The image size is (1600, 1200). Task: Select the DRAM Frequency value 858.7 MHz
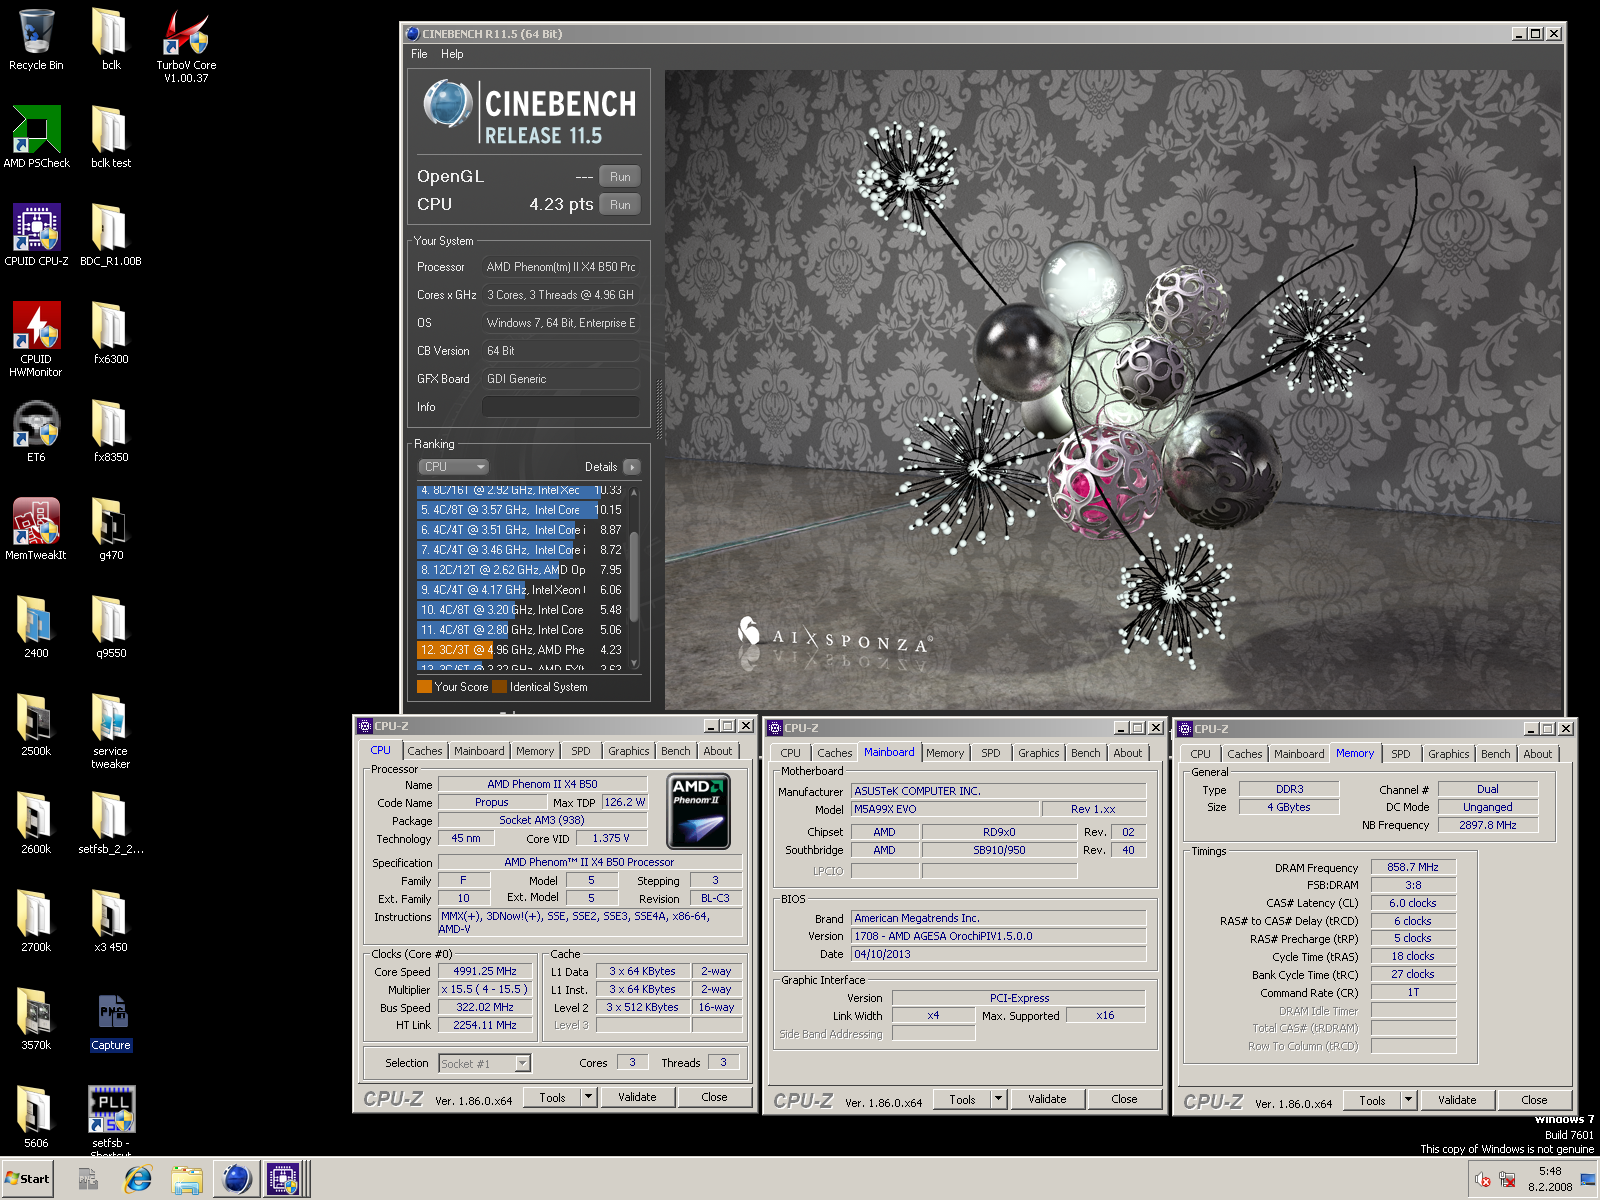1413,867
